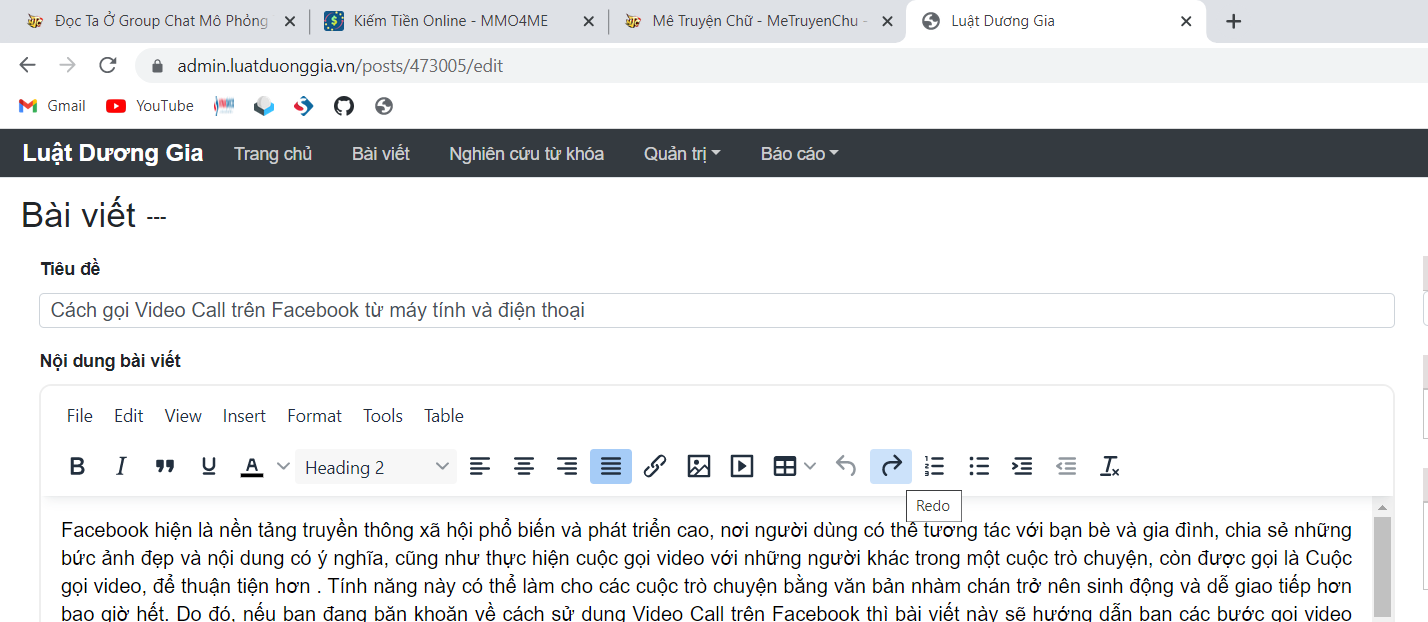The width and height of the screenshot is (1428, 622).
Task: Click the editor vertical scrollbar thumb
Action: tap(1382, 566)
